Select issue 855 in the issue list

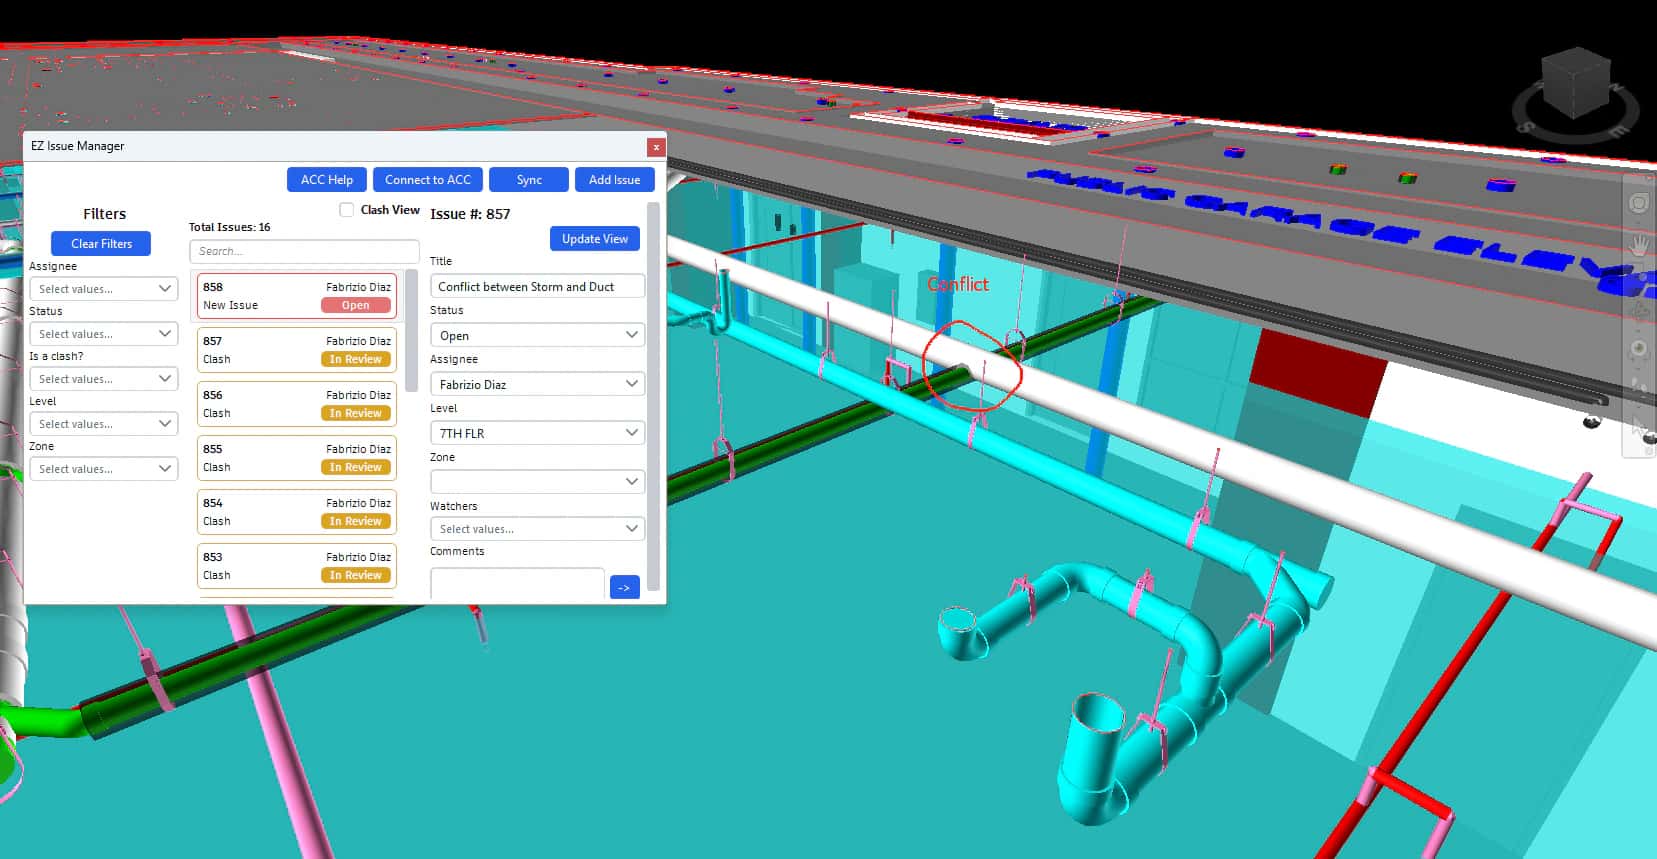(x=297, y=458)
